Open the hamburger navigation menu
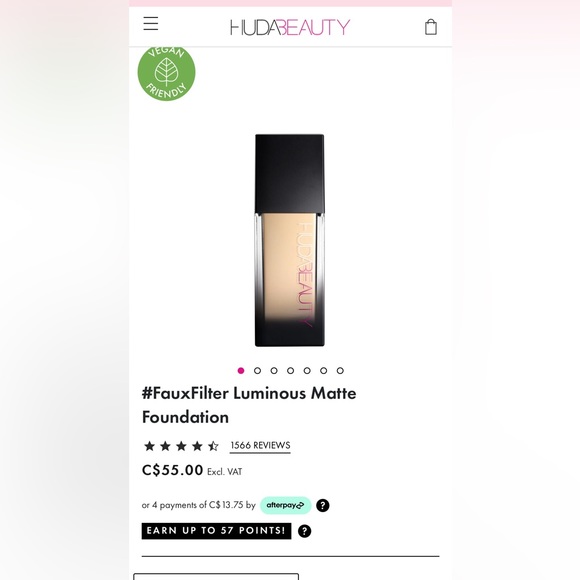This screenshot has height=580, width=580. [151, 24]
